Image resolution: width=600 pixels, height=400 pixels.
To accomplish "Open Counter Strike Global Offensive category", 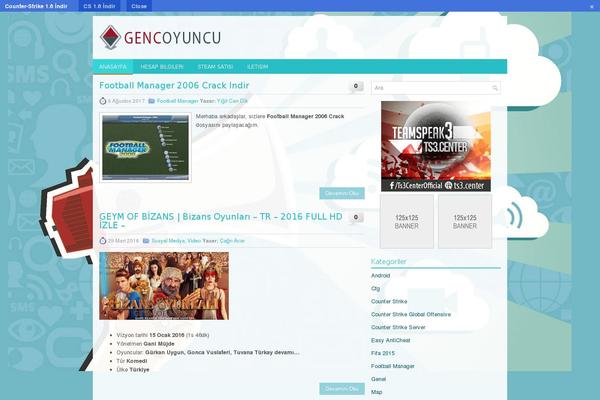I will [x=411, y=315].
